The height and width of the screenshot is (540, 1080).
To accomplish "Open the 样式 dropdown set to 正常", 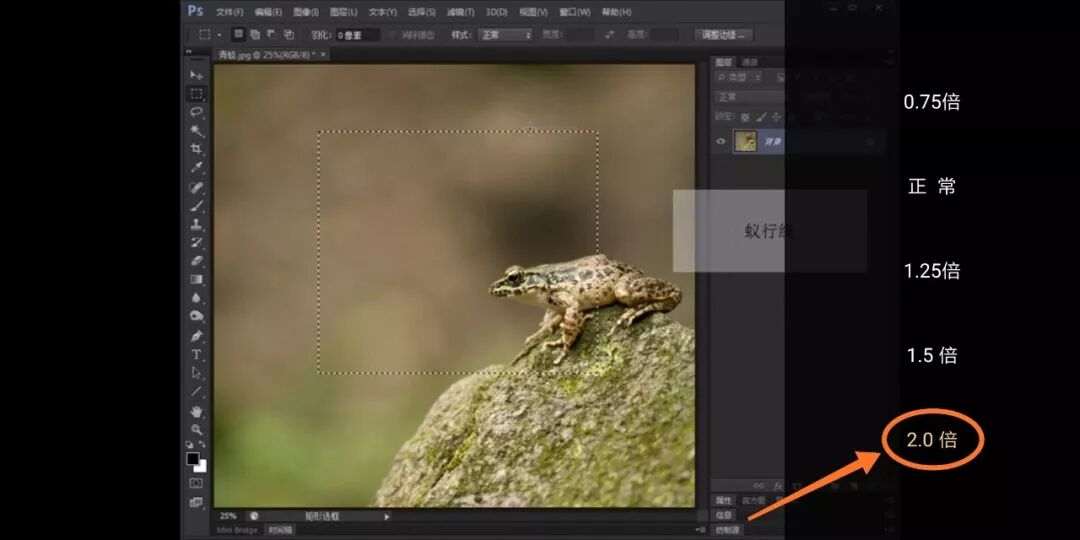I will click(x=505, y=35).
